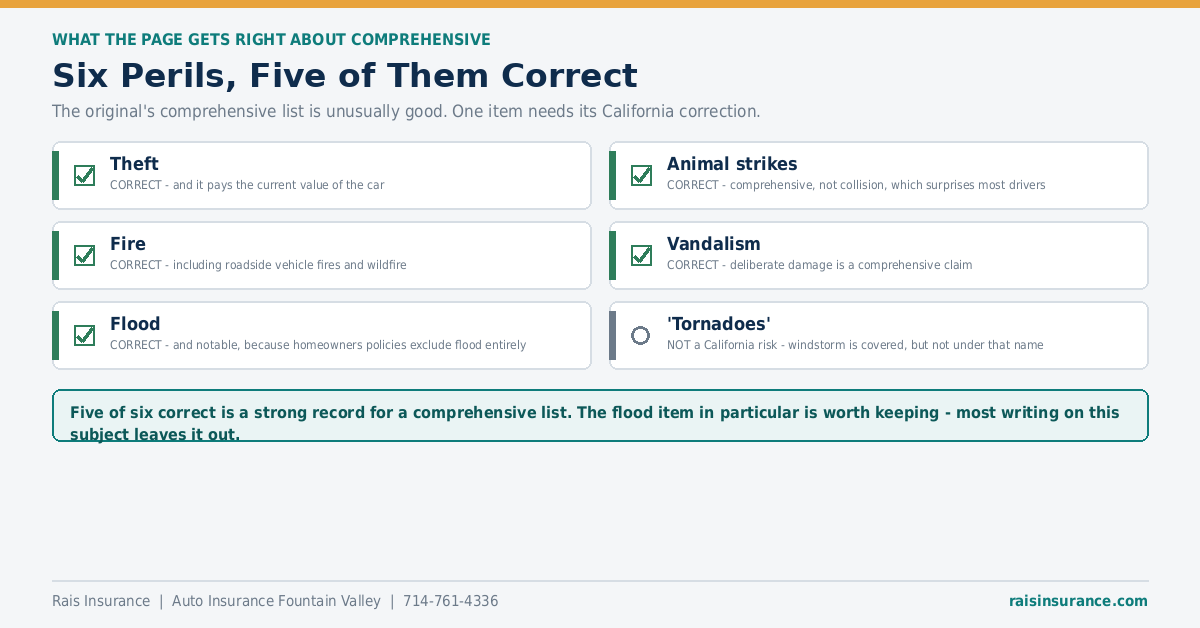
Task: Click the Vandalism card heading
Action: click(714, 244)
